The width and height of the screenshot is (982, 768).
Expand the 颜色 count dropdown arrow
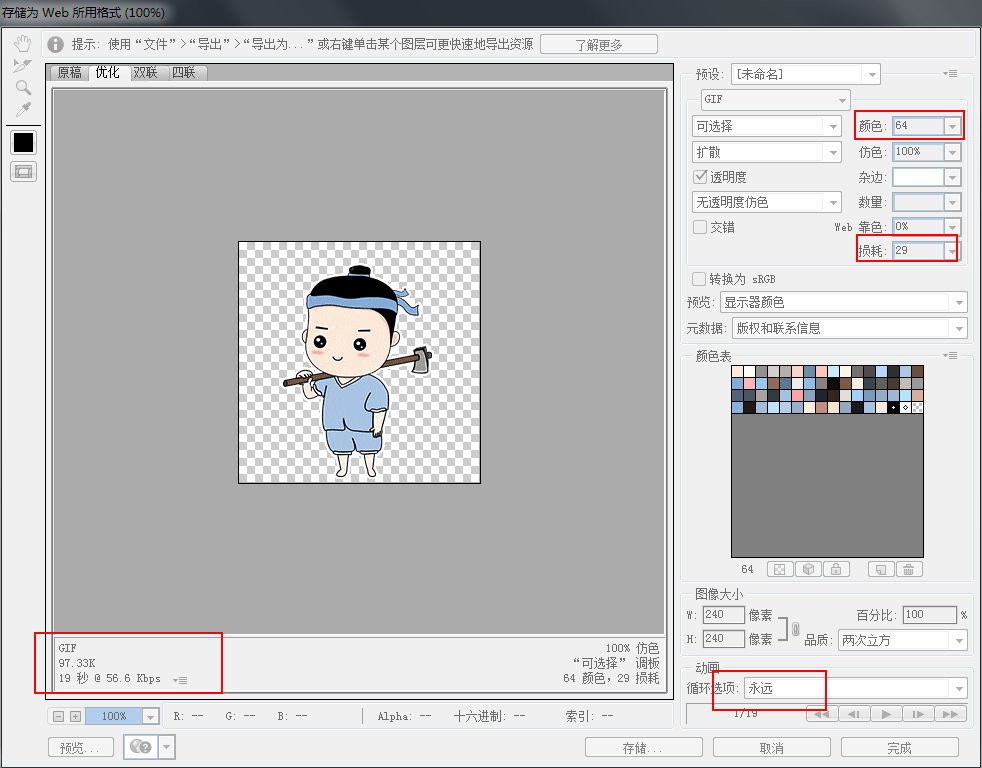point(952,126)
